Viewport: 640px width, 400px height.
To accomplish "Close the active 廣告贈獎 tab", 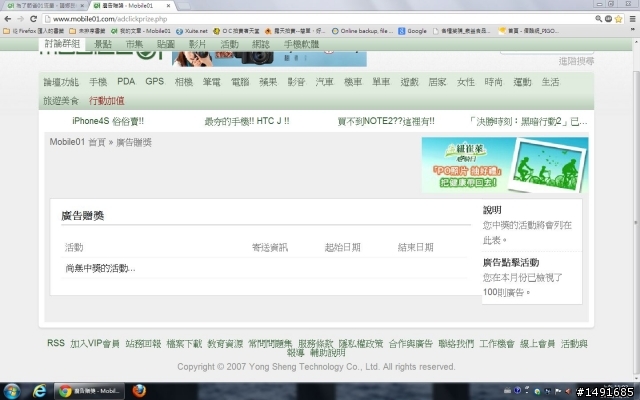I will tap(168, 6).
